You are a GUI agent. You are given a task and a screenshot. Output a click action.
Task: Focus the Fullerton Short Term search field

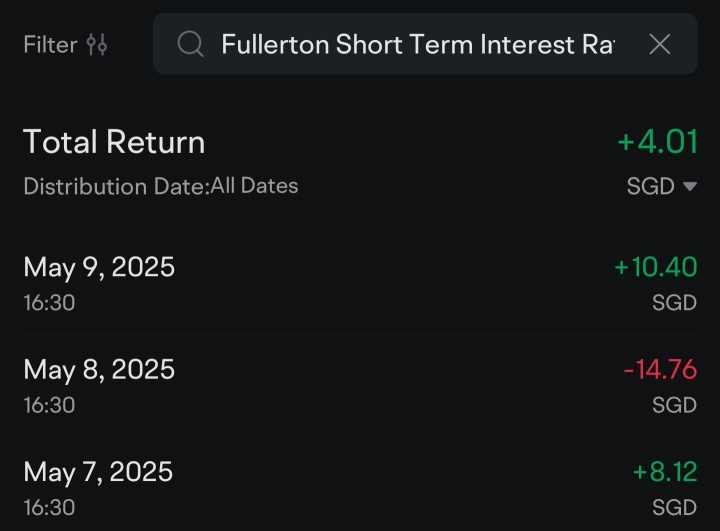coord(417,44)
